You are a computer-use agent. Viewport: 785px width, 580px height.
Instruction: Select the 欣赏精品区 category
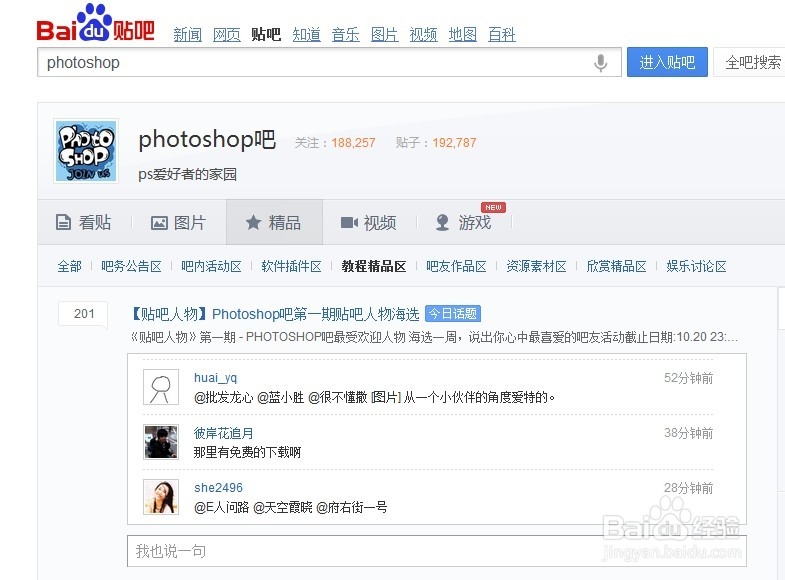tap(616, 266)
